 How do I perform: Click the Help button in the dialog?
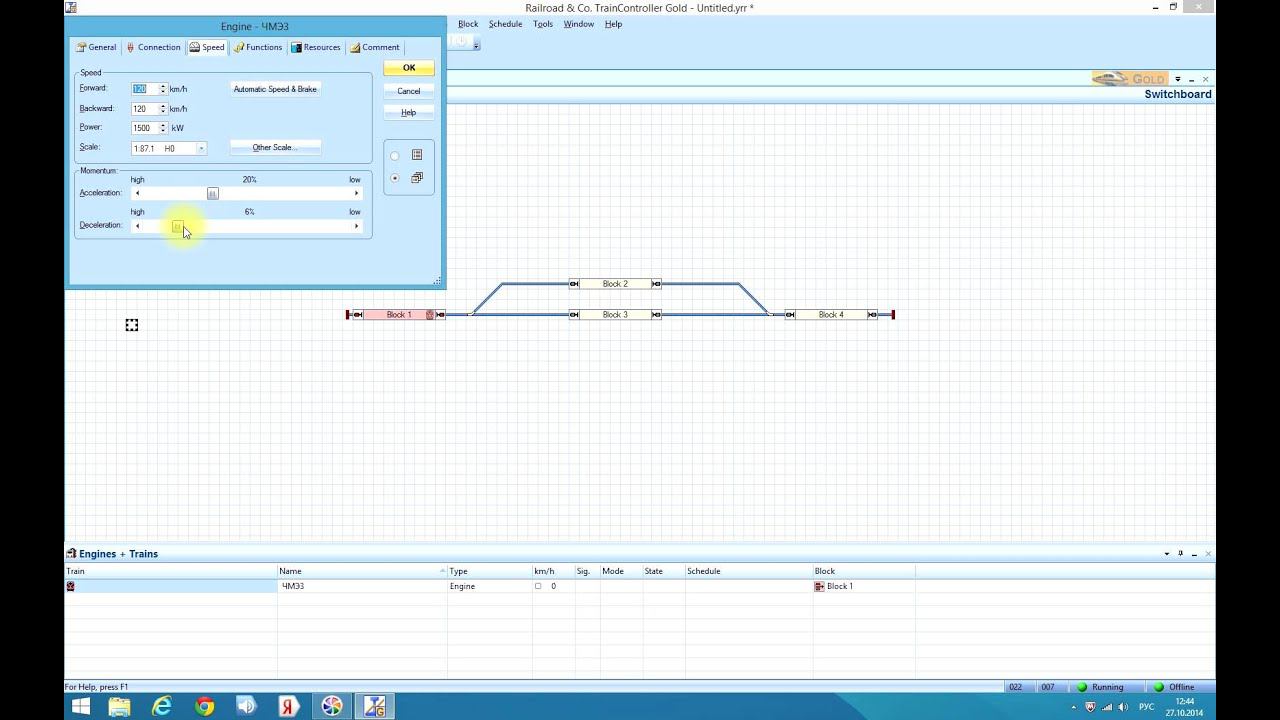pyautogui.click(x=409, y=113)
